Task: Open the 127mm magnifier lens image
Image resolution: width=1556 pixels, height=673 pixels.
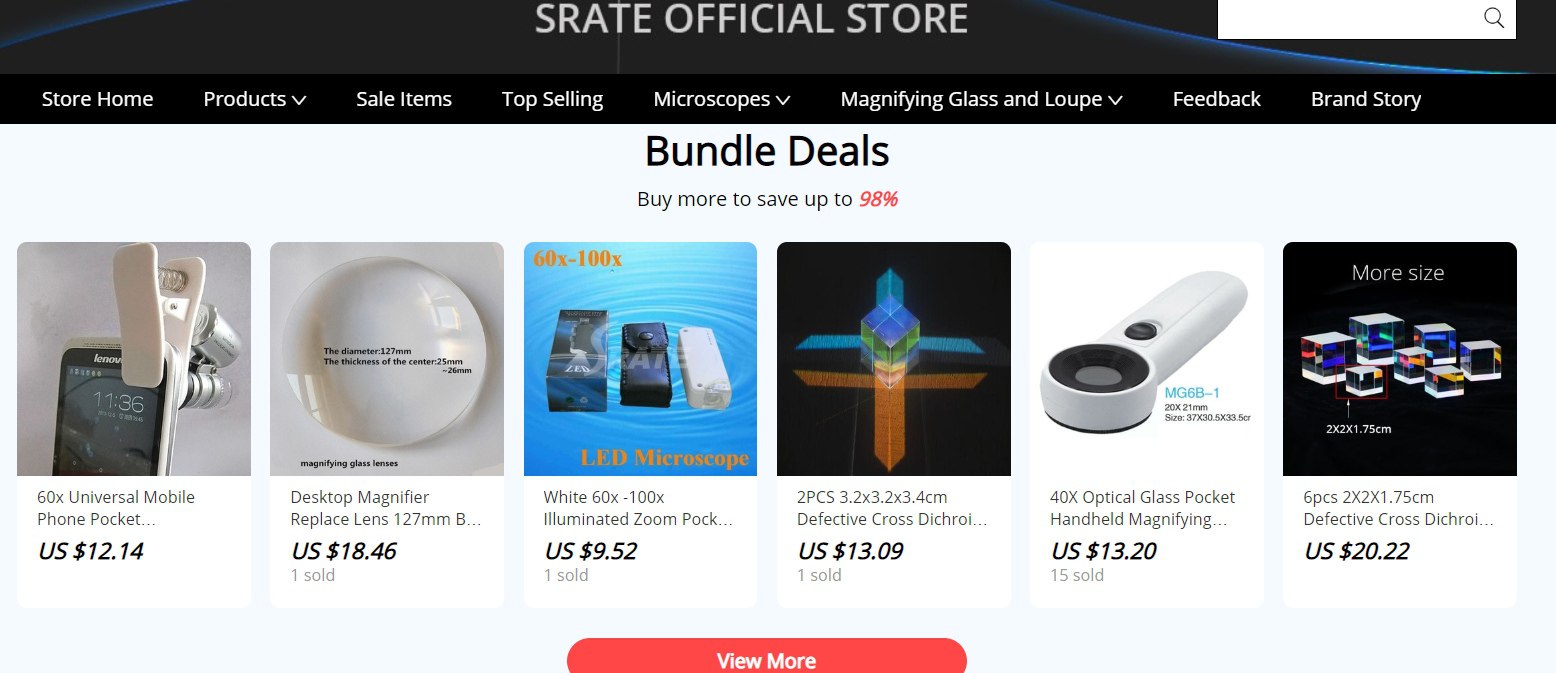Action: [387, 359]
